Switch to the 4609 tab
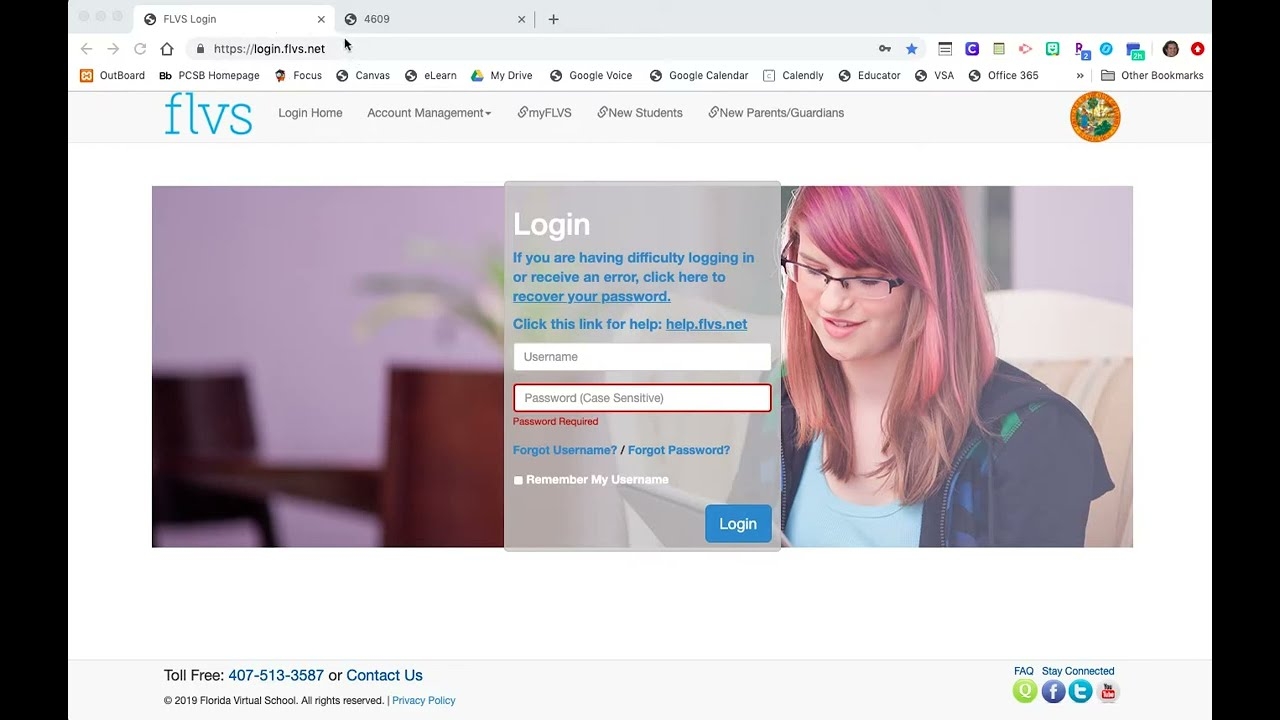The width and height of the screenshot is (1280, 720). [430, 19]
